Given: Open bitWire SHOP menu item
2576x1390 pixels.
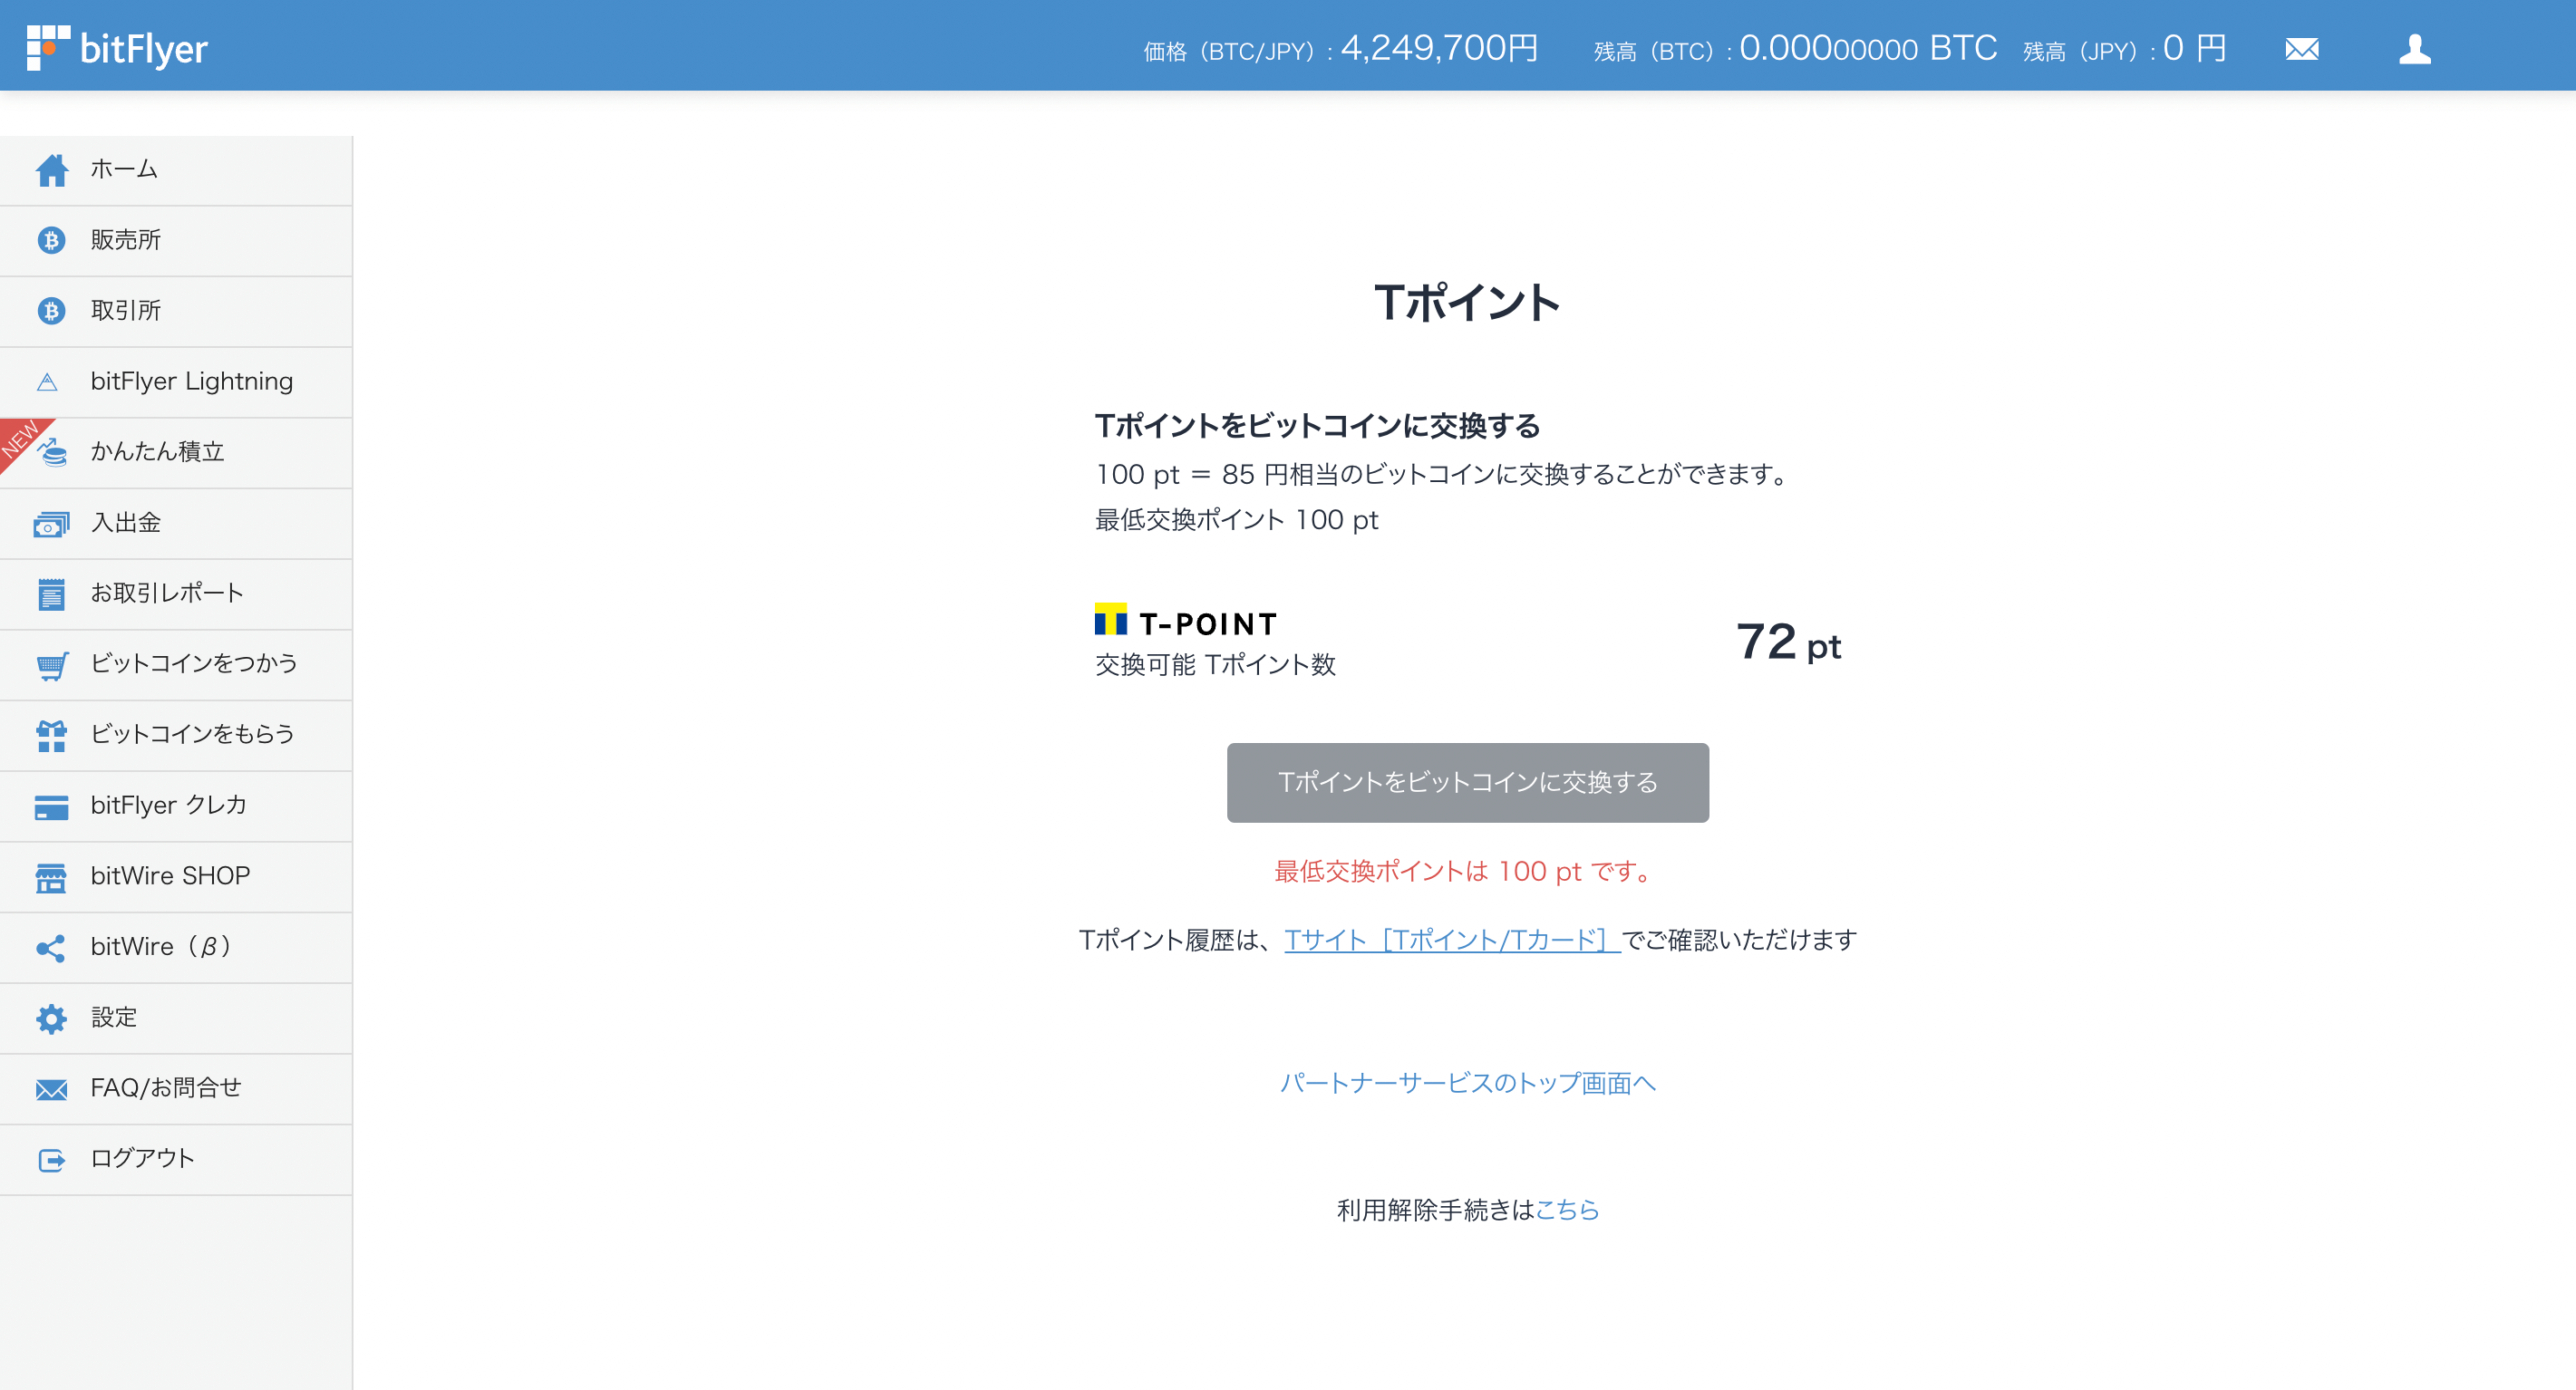Looking at the screenshot, I should coord(176,877).
